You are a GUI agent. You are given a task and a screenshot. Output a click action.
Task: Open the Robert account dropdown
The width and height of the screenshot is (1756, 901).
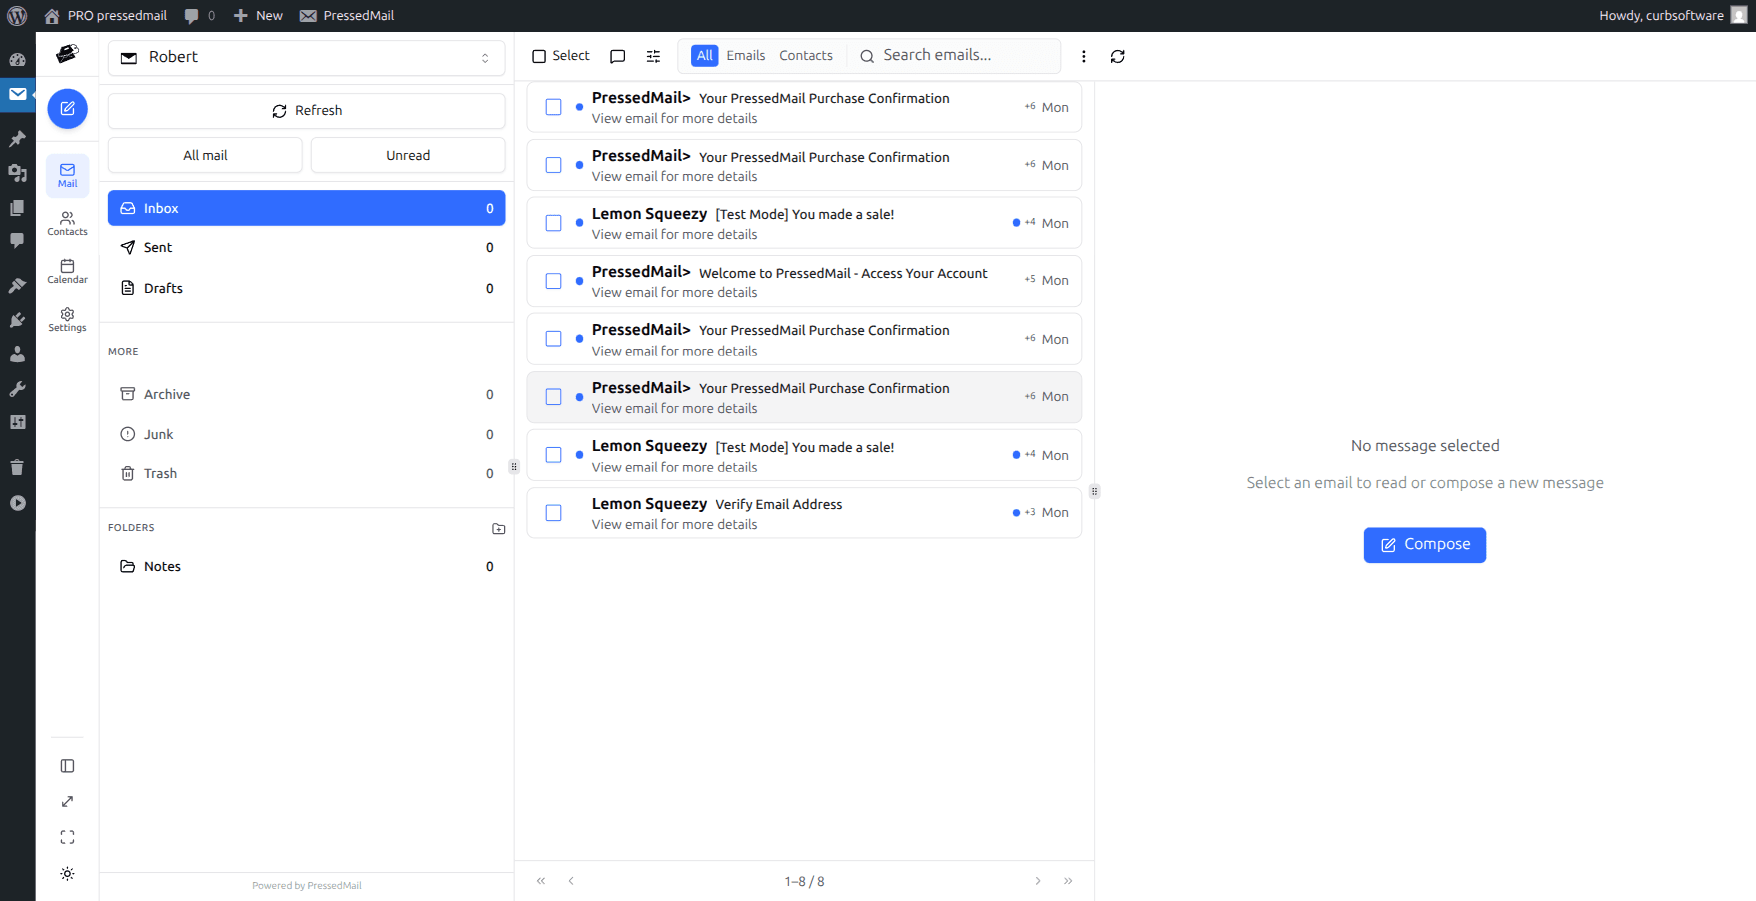point(306,57)
